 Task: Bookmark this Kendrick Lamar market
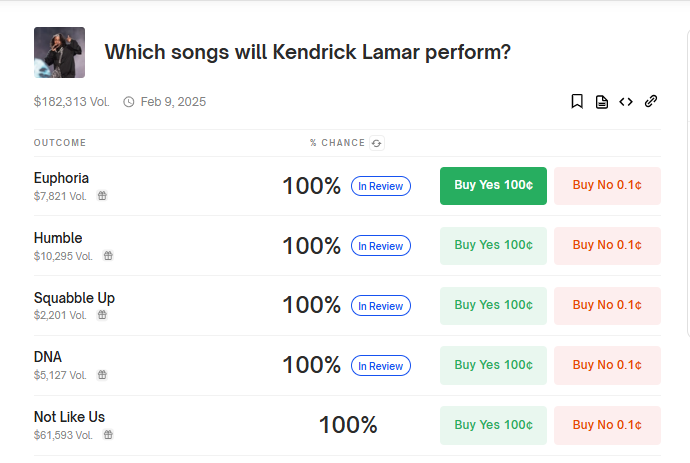tap(577, 101)
